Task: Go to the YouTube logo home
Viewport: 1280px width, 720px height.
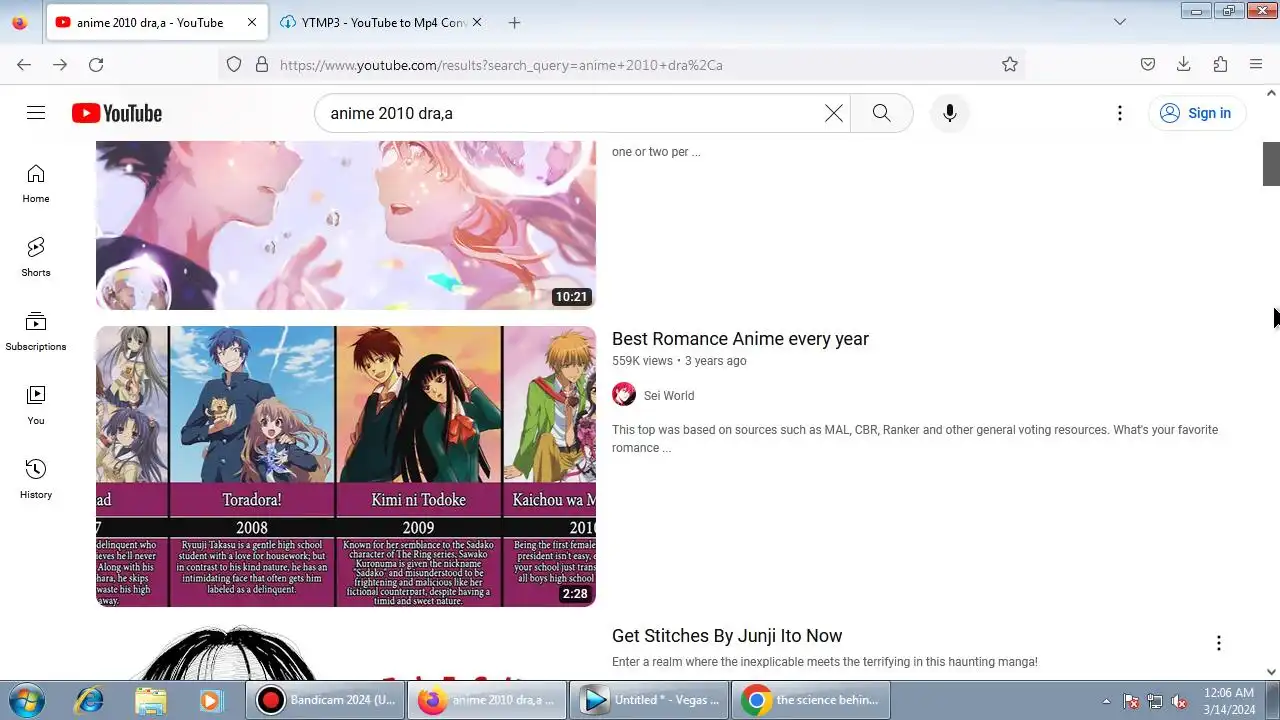Action: (117, 113)
